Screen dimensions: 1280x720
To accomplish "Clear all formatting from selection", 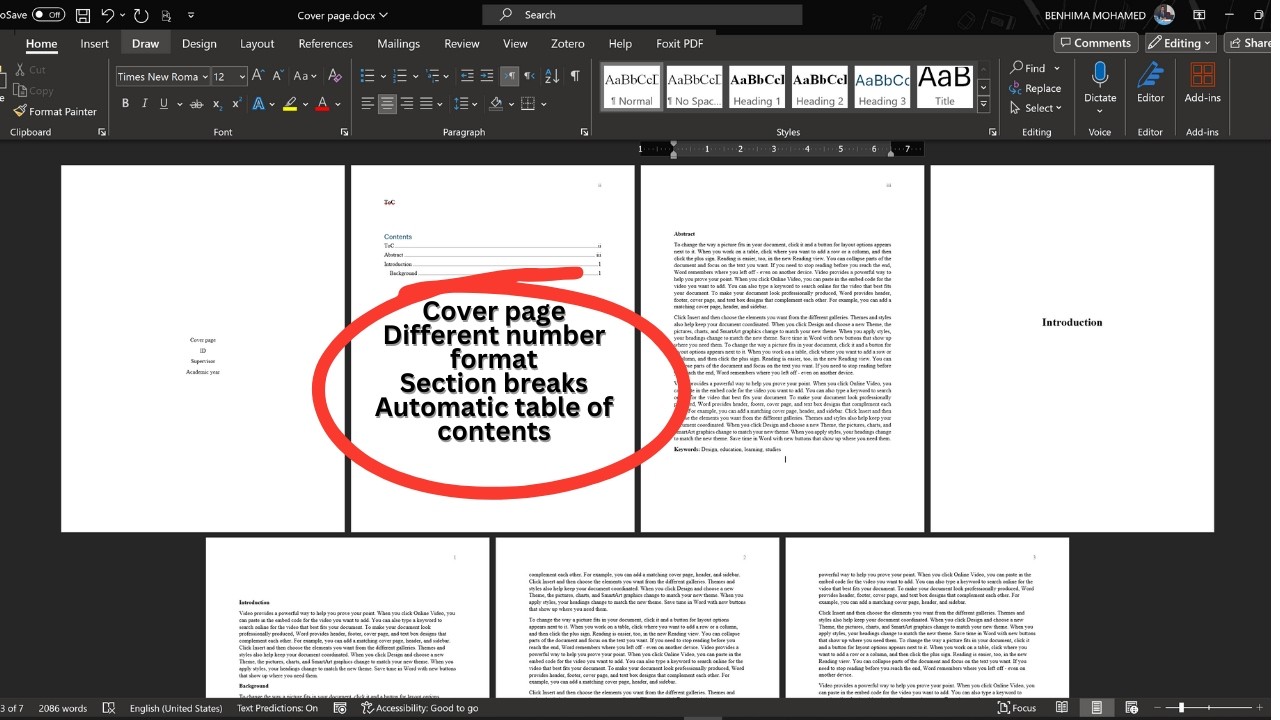I will [336, 76].
